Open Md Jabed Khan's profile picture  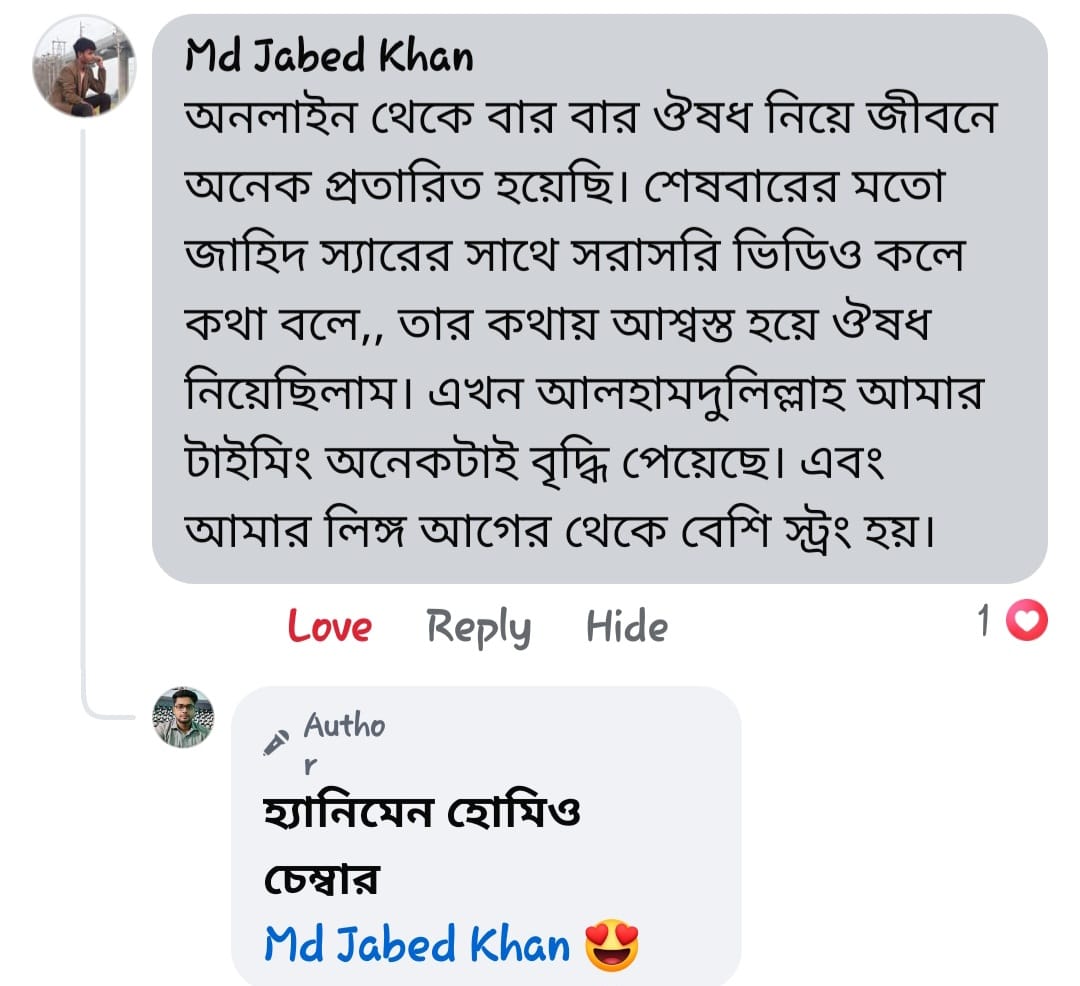(x=83, y=69)
